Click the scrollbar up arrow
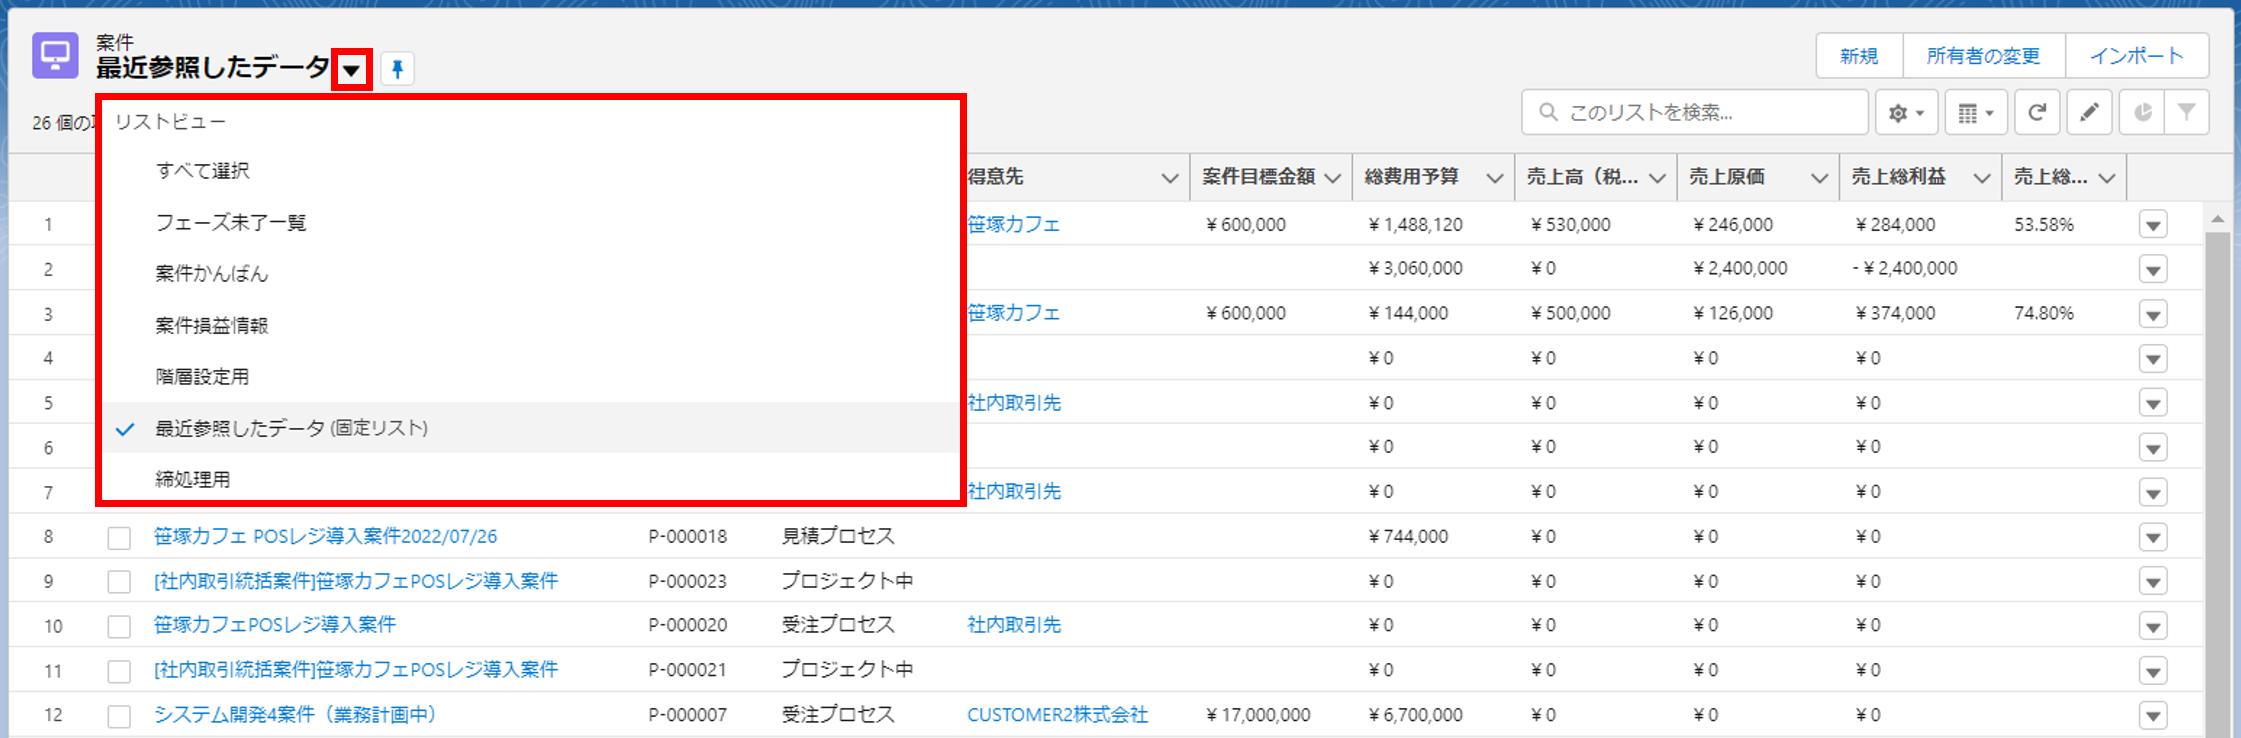 (x=2217, y=219)
